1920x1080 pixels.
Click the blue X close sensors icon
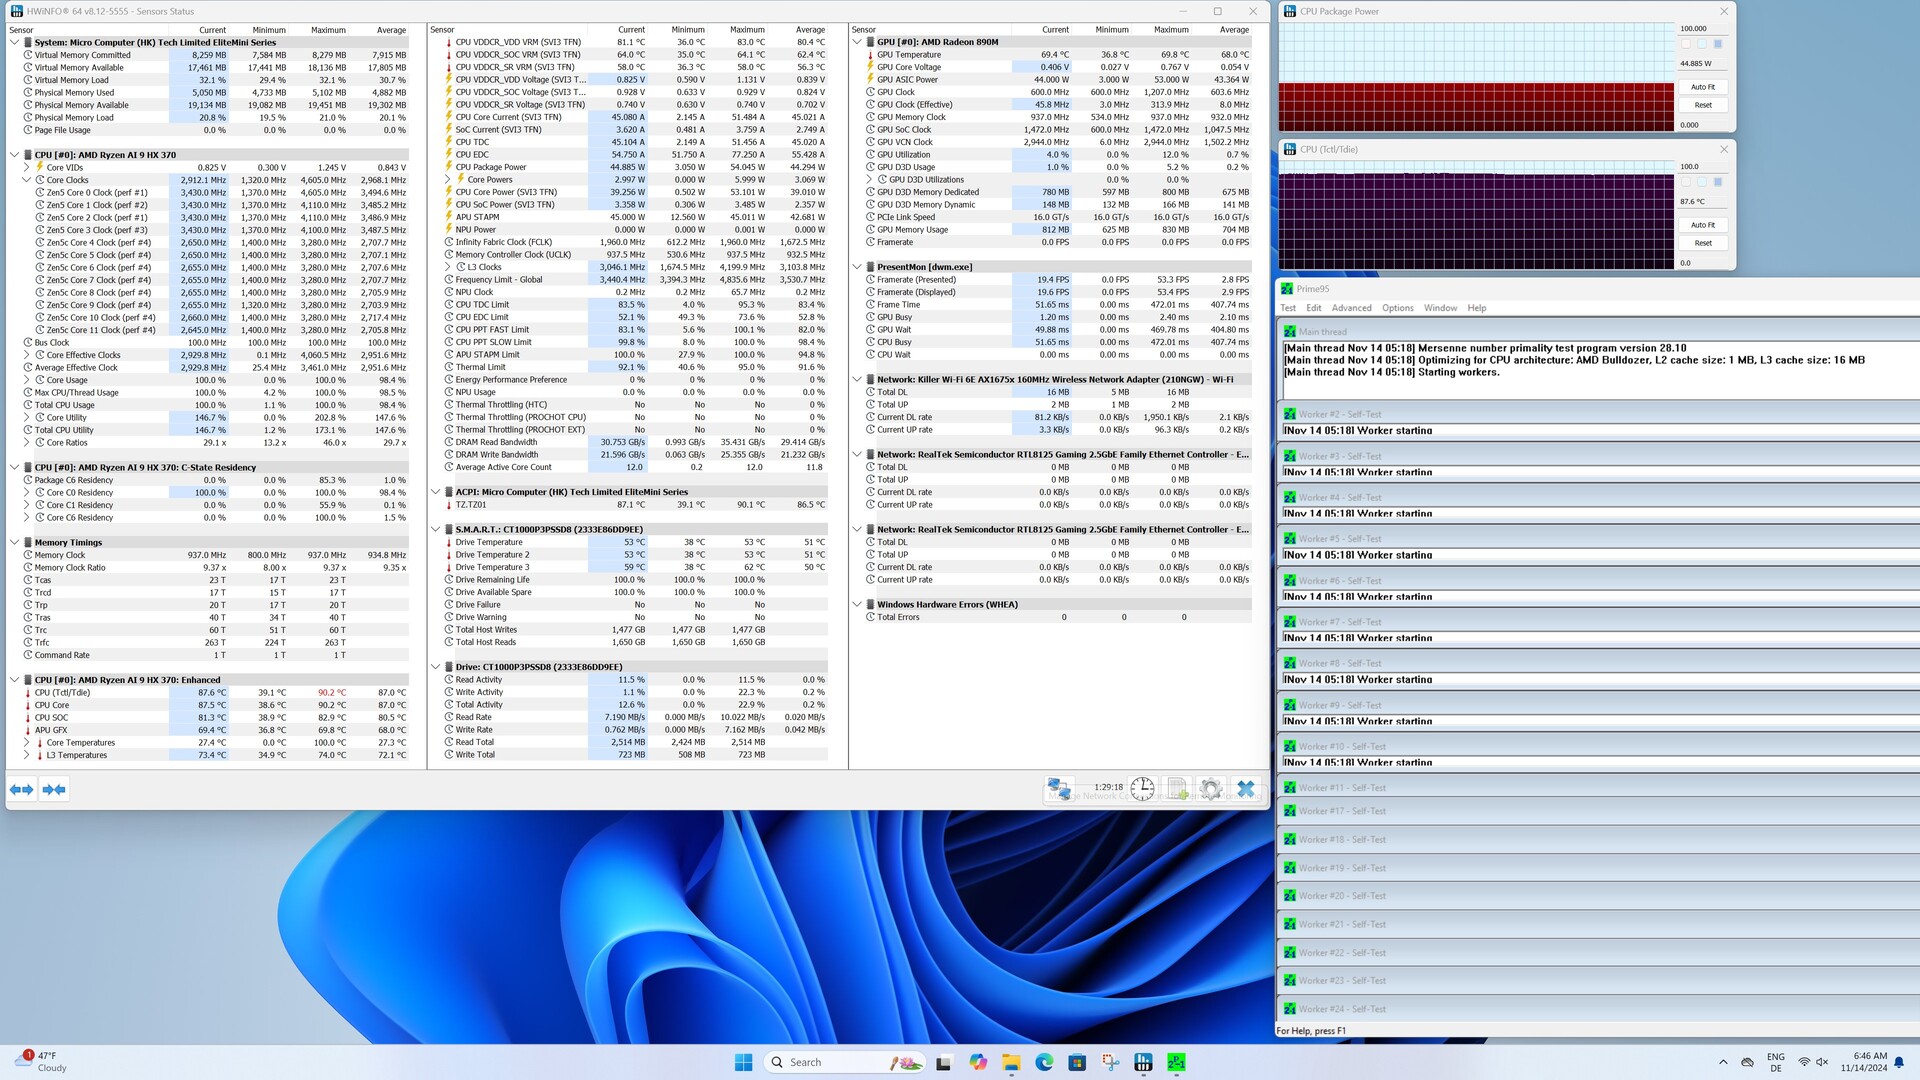(x=1246, y=789)
